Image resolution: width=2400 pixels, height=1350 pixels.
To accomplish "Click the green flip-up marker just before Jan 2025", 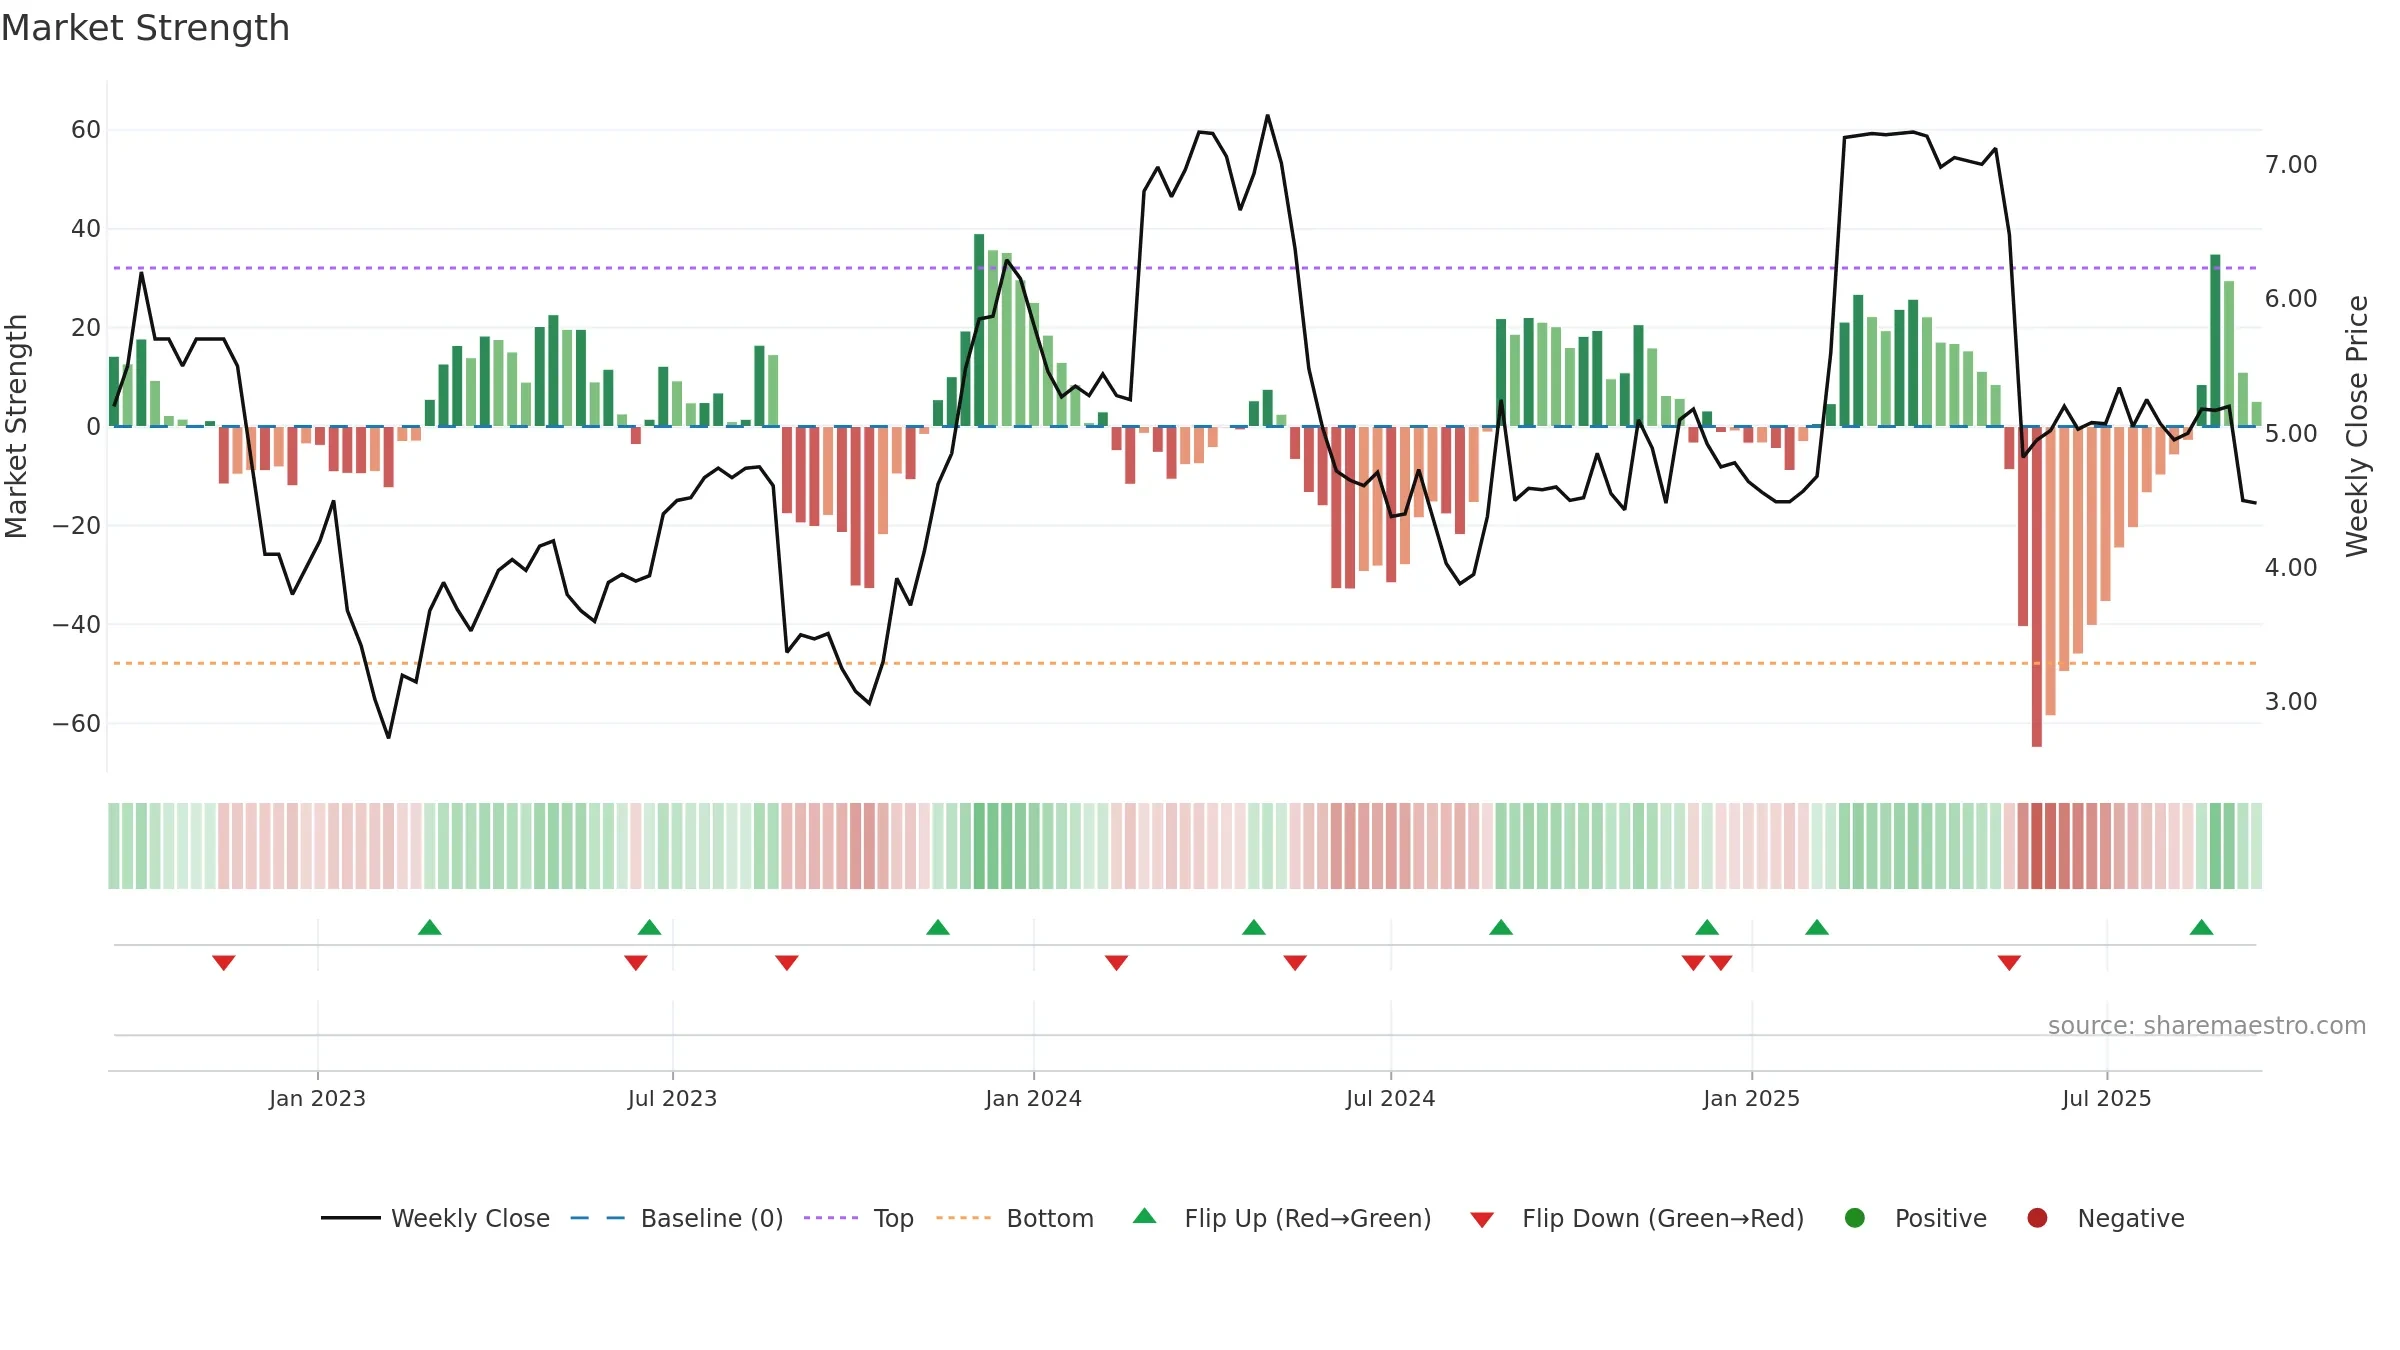I will pos(1707,927).
